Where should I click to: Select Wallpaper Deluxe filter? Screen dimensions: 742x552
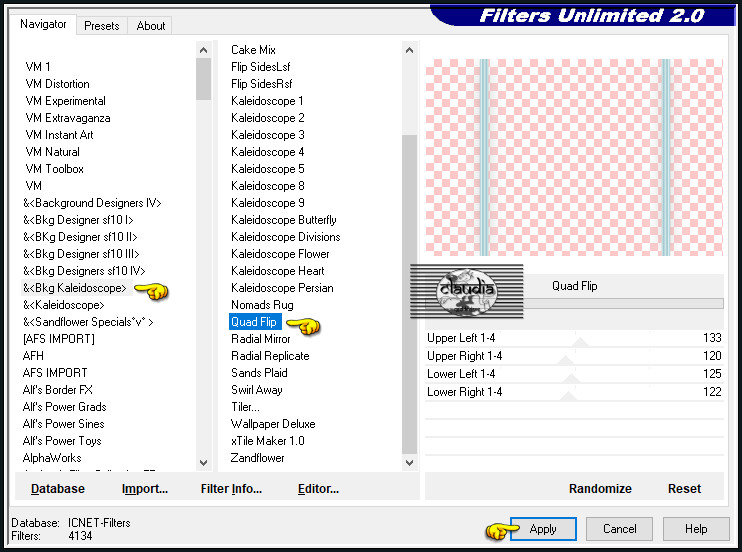tap(273, 424)
